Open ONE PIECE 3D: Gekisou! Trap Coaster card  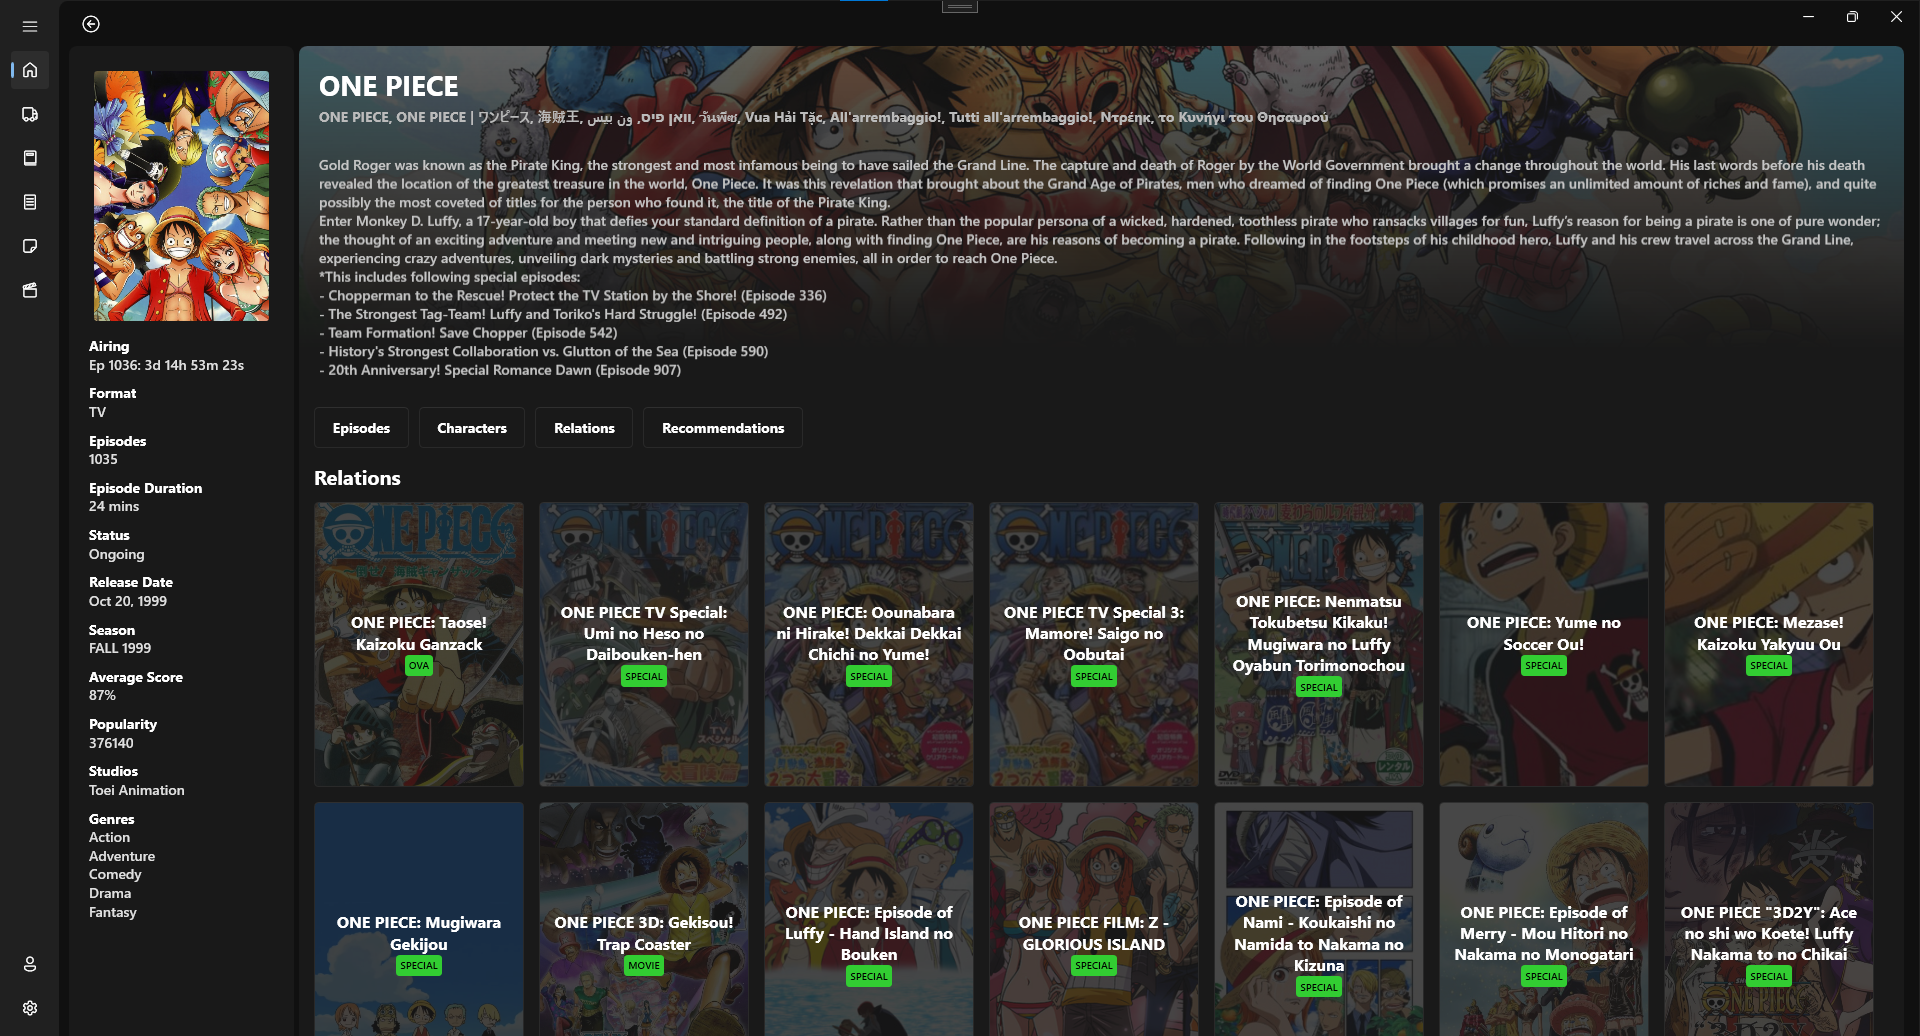click(644, 919)
